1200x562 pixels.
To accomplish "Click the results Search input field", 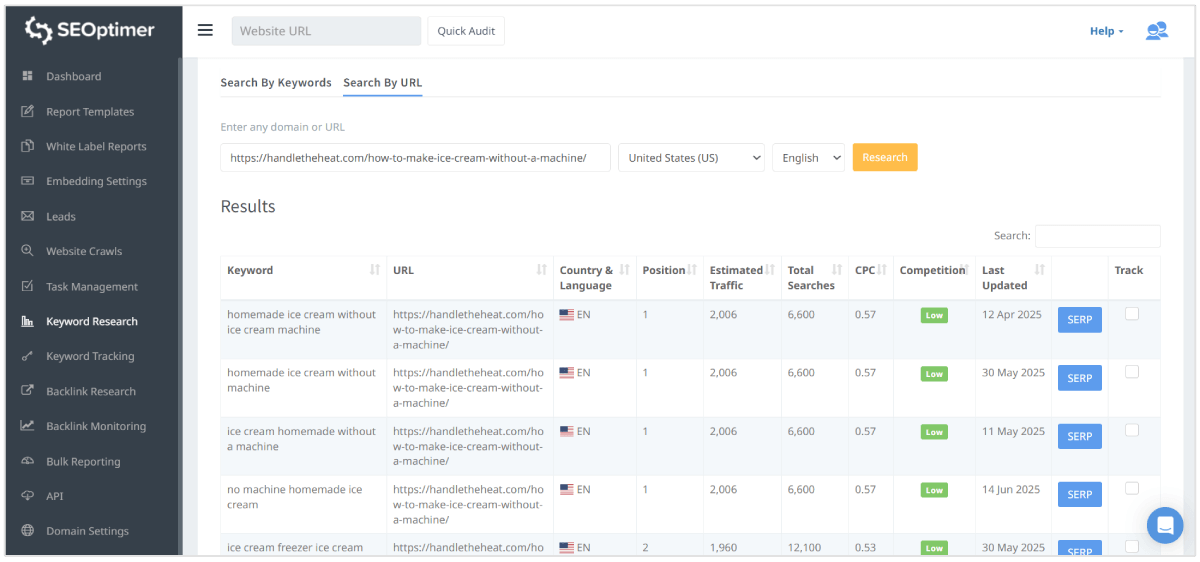I will coord(1097,236).
